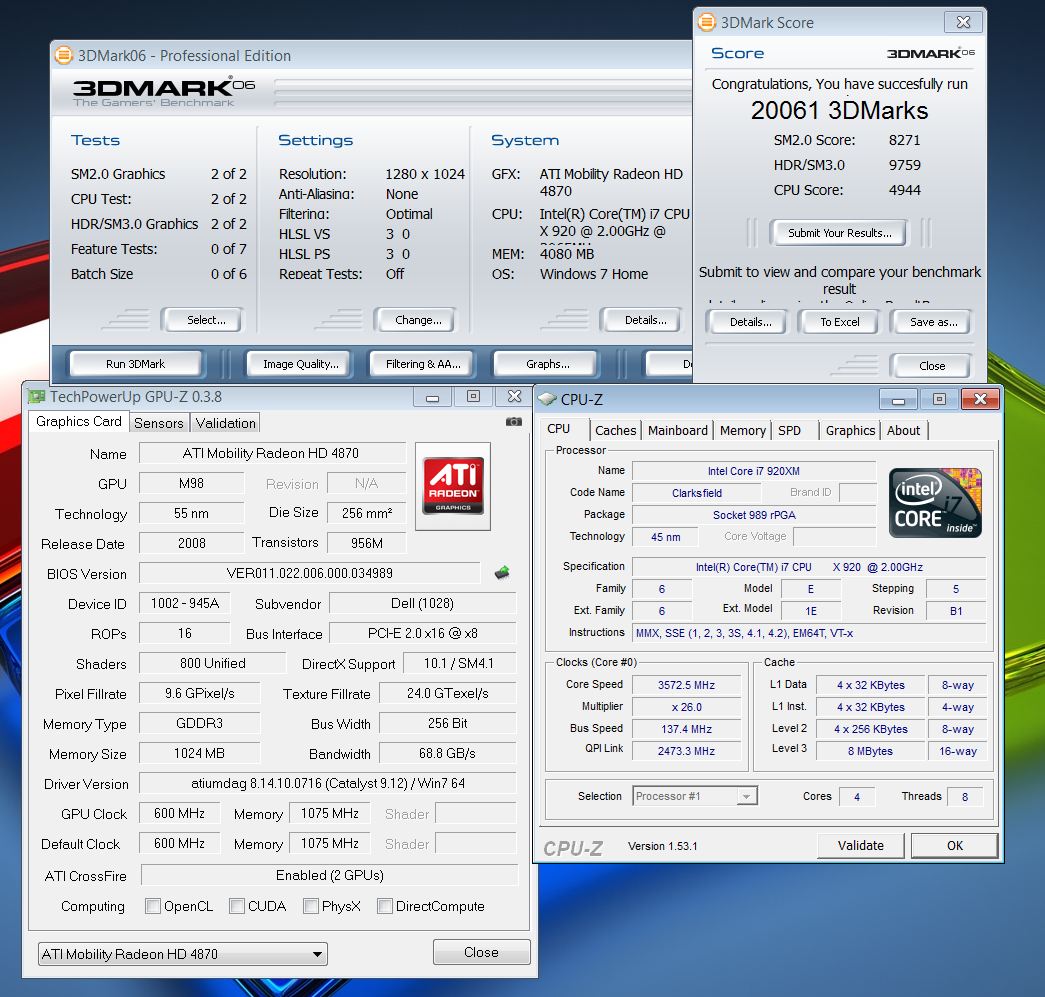Click the Intel Core i7 logo in CPU-Z
The image size is (1045, 997).
(x=935, y=502)
